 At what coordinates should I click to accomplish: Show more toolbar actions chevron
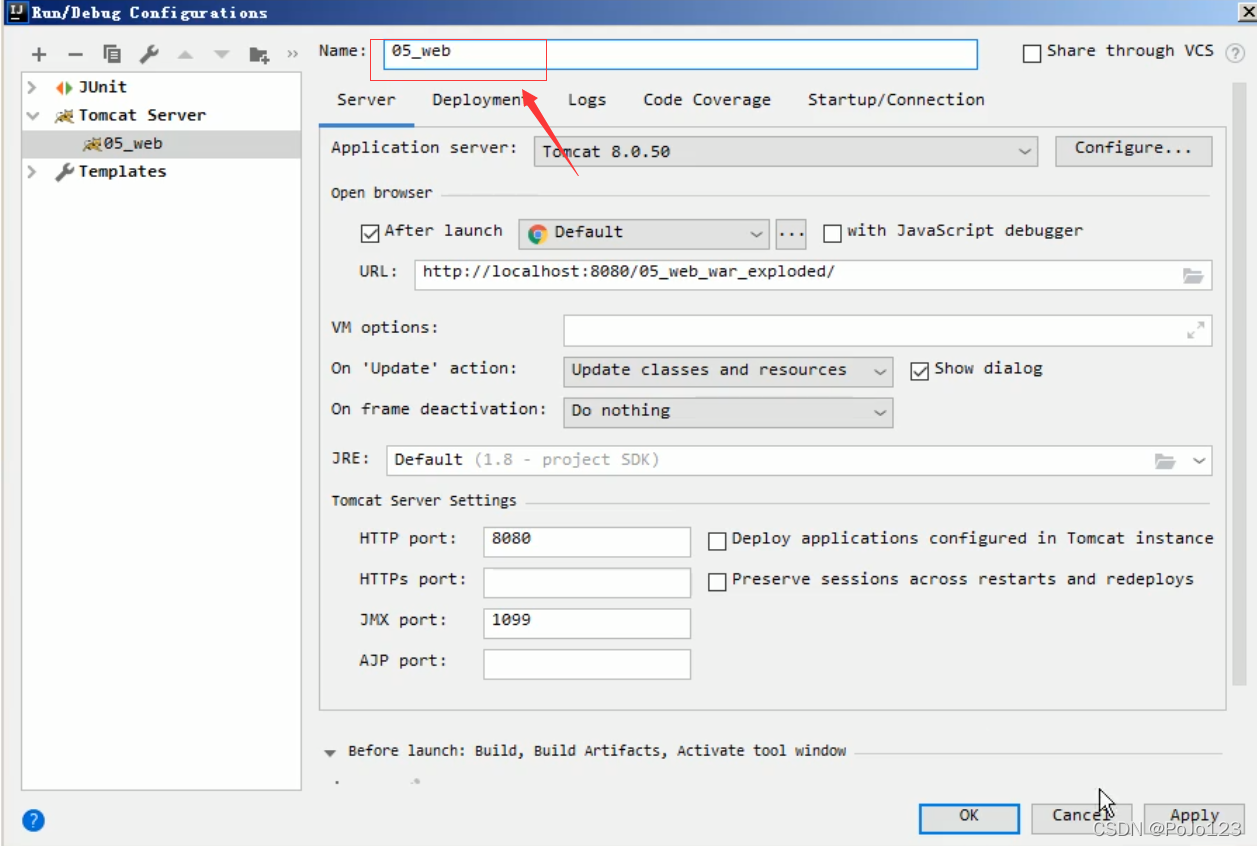pos(292,54)
